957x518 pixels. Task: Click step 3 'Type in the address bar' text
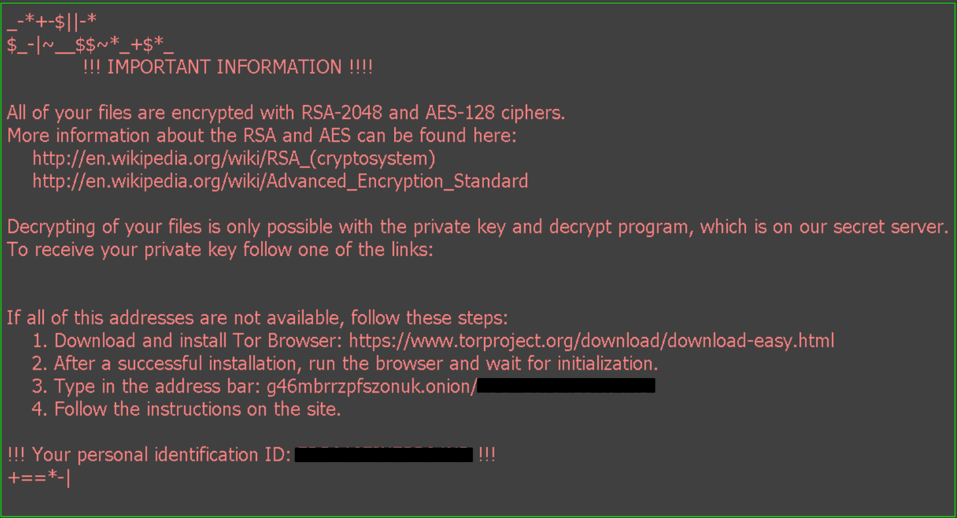click(158, 386)
